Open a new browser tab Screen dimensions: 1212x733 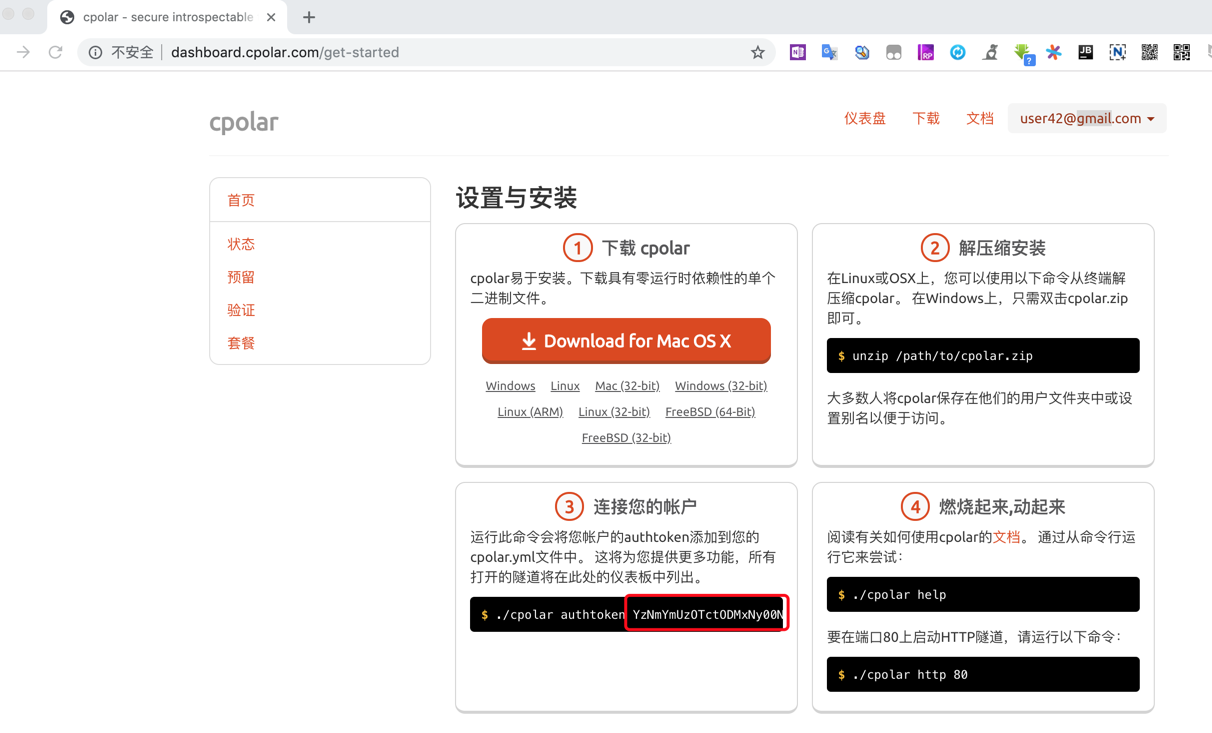309,17
